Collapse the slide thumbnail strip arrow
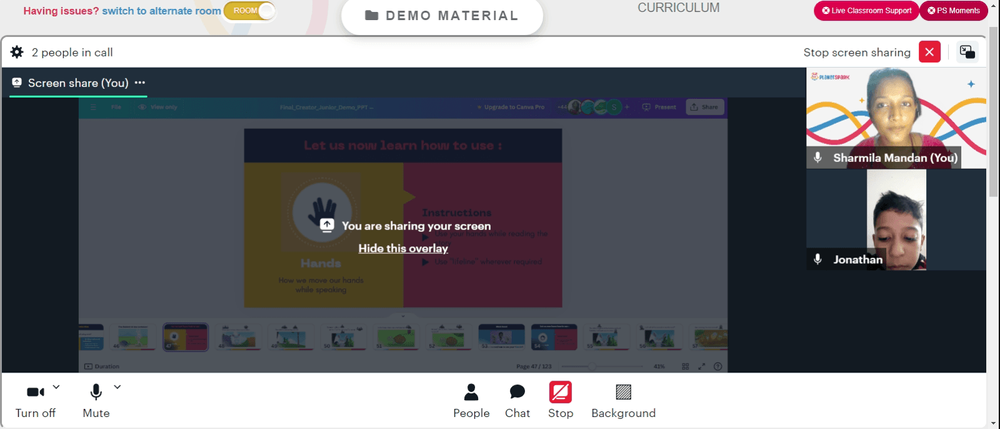This screenshot has width=1000, height=429. 403,316
